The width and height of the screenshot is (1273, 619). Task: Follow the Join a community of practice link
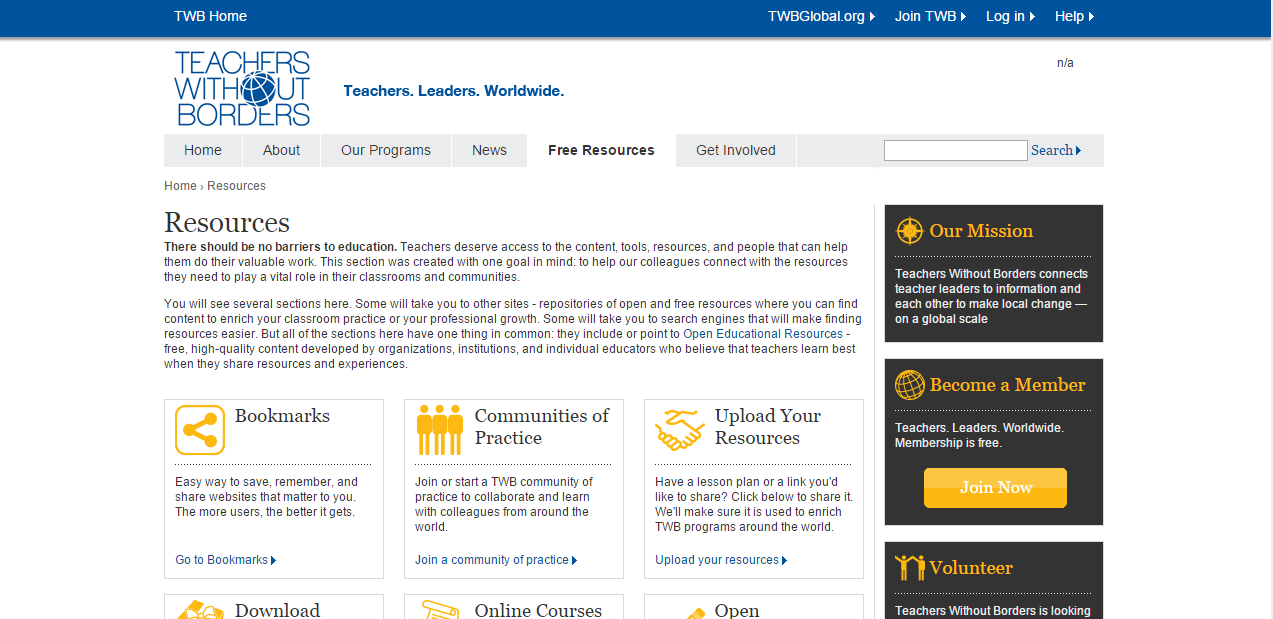click(496, 560)
